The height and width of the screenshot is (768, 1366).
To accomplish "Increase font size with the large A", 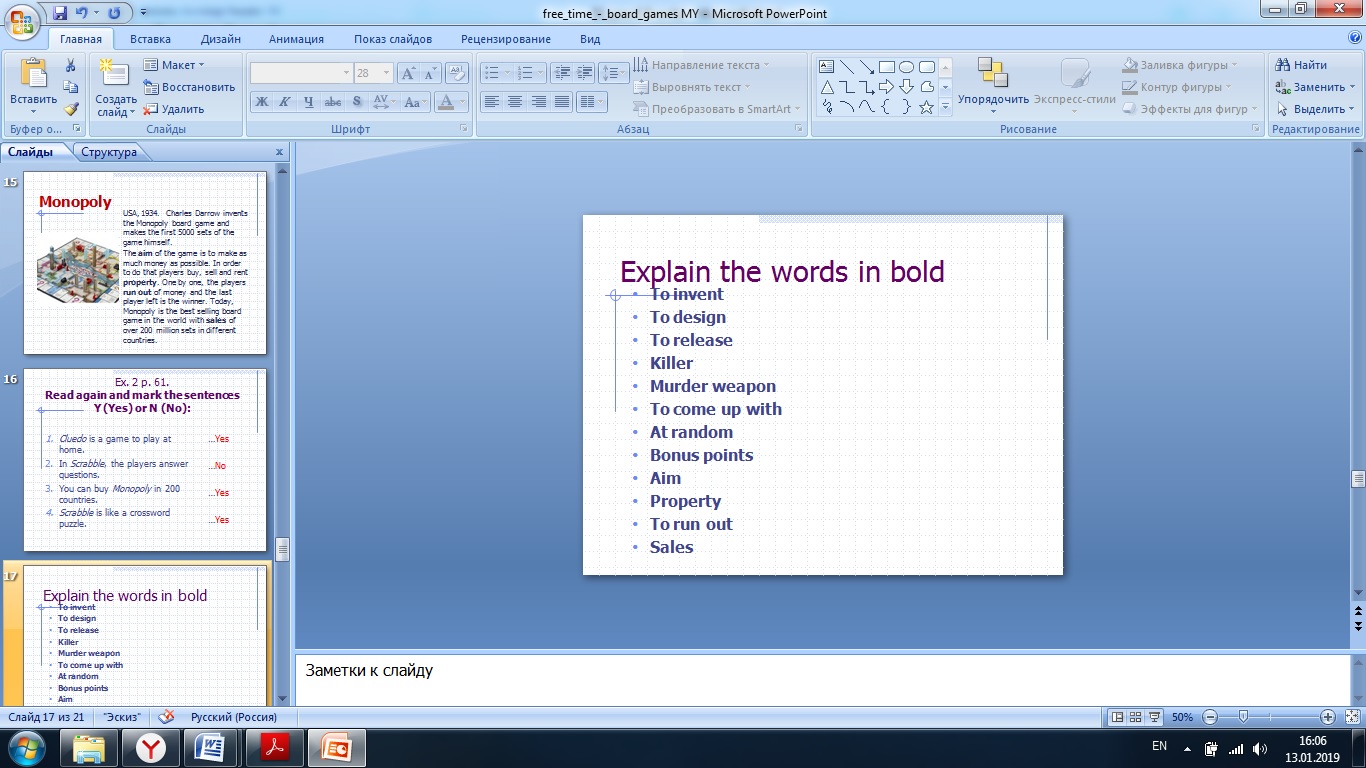I will pyautogui.click(x=407, y=73).
